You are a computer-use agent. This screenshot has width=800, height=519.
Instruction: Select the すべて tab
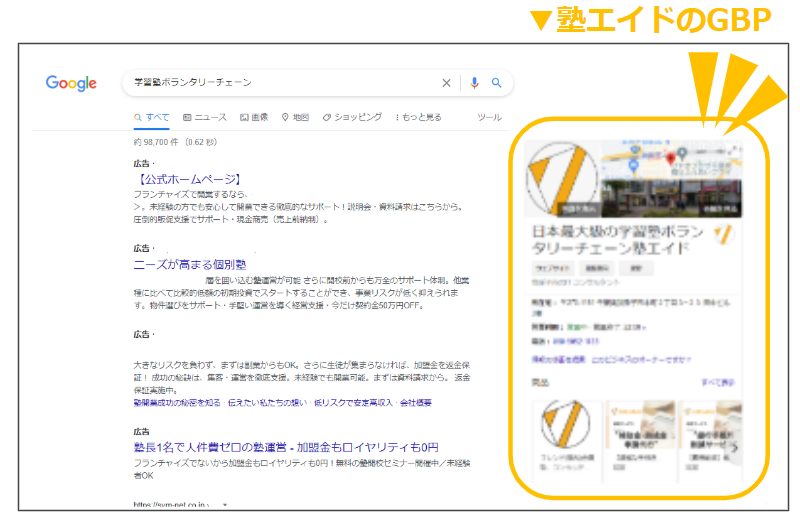152,117
